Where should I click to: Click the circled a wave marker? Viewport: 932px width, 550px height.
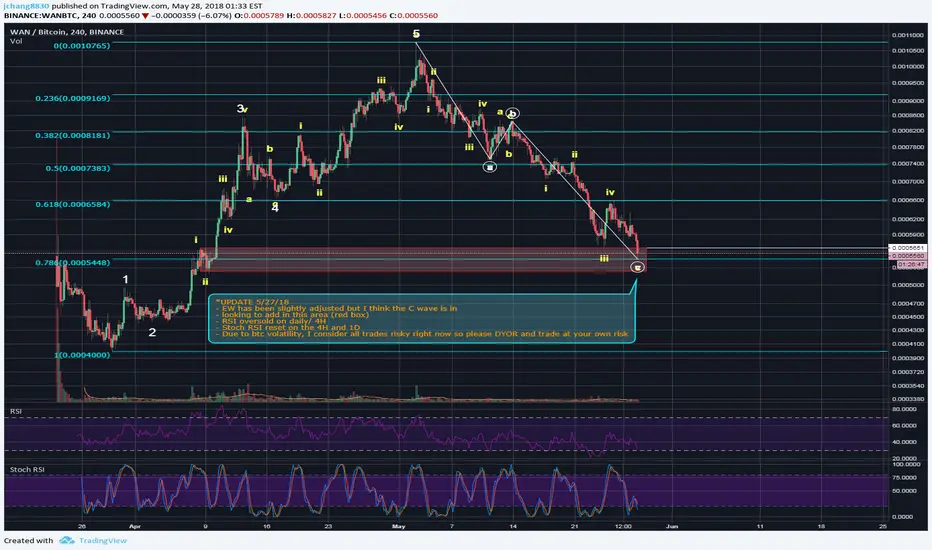pyautogui.click(x=490, y=167)
